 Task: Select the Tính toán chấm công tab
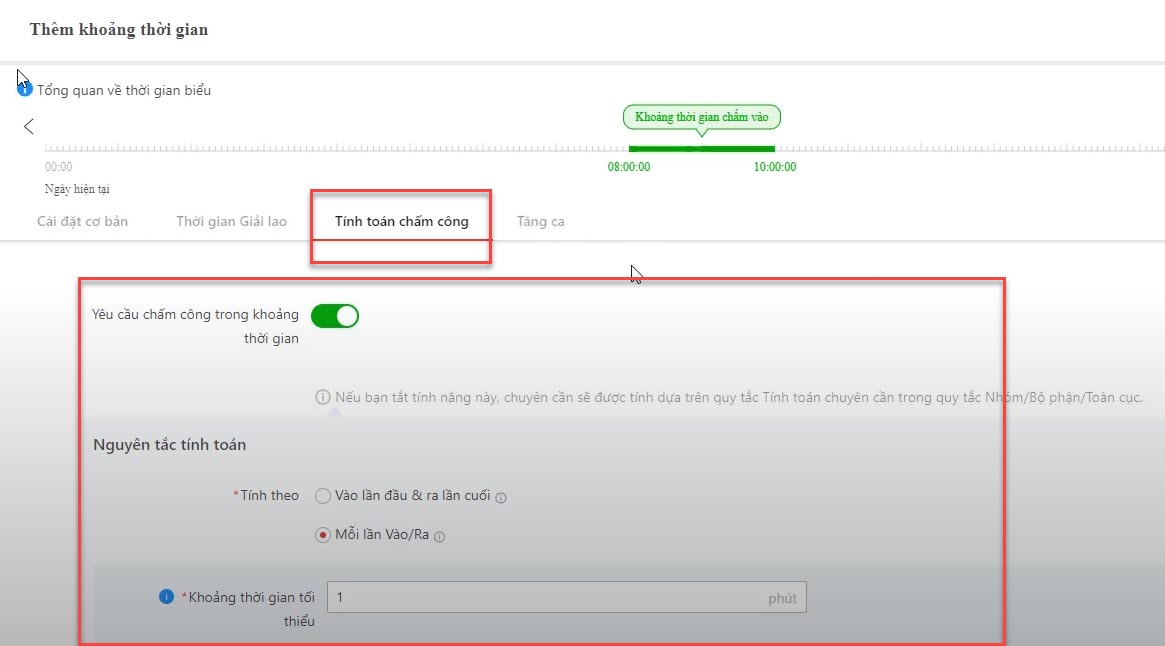401,221
